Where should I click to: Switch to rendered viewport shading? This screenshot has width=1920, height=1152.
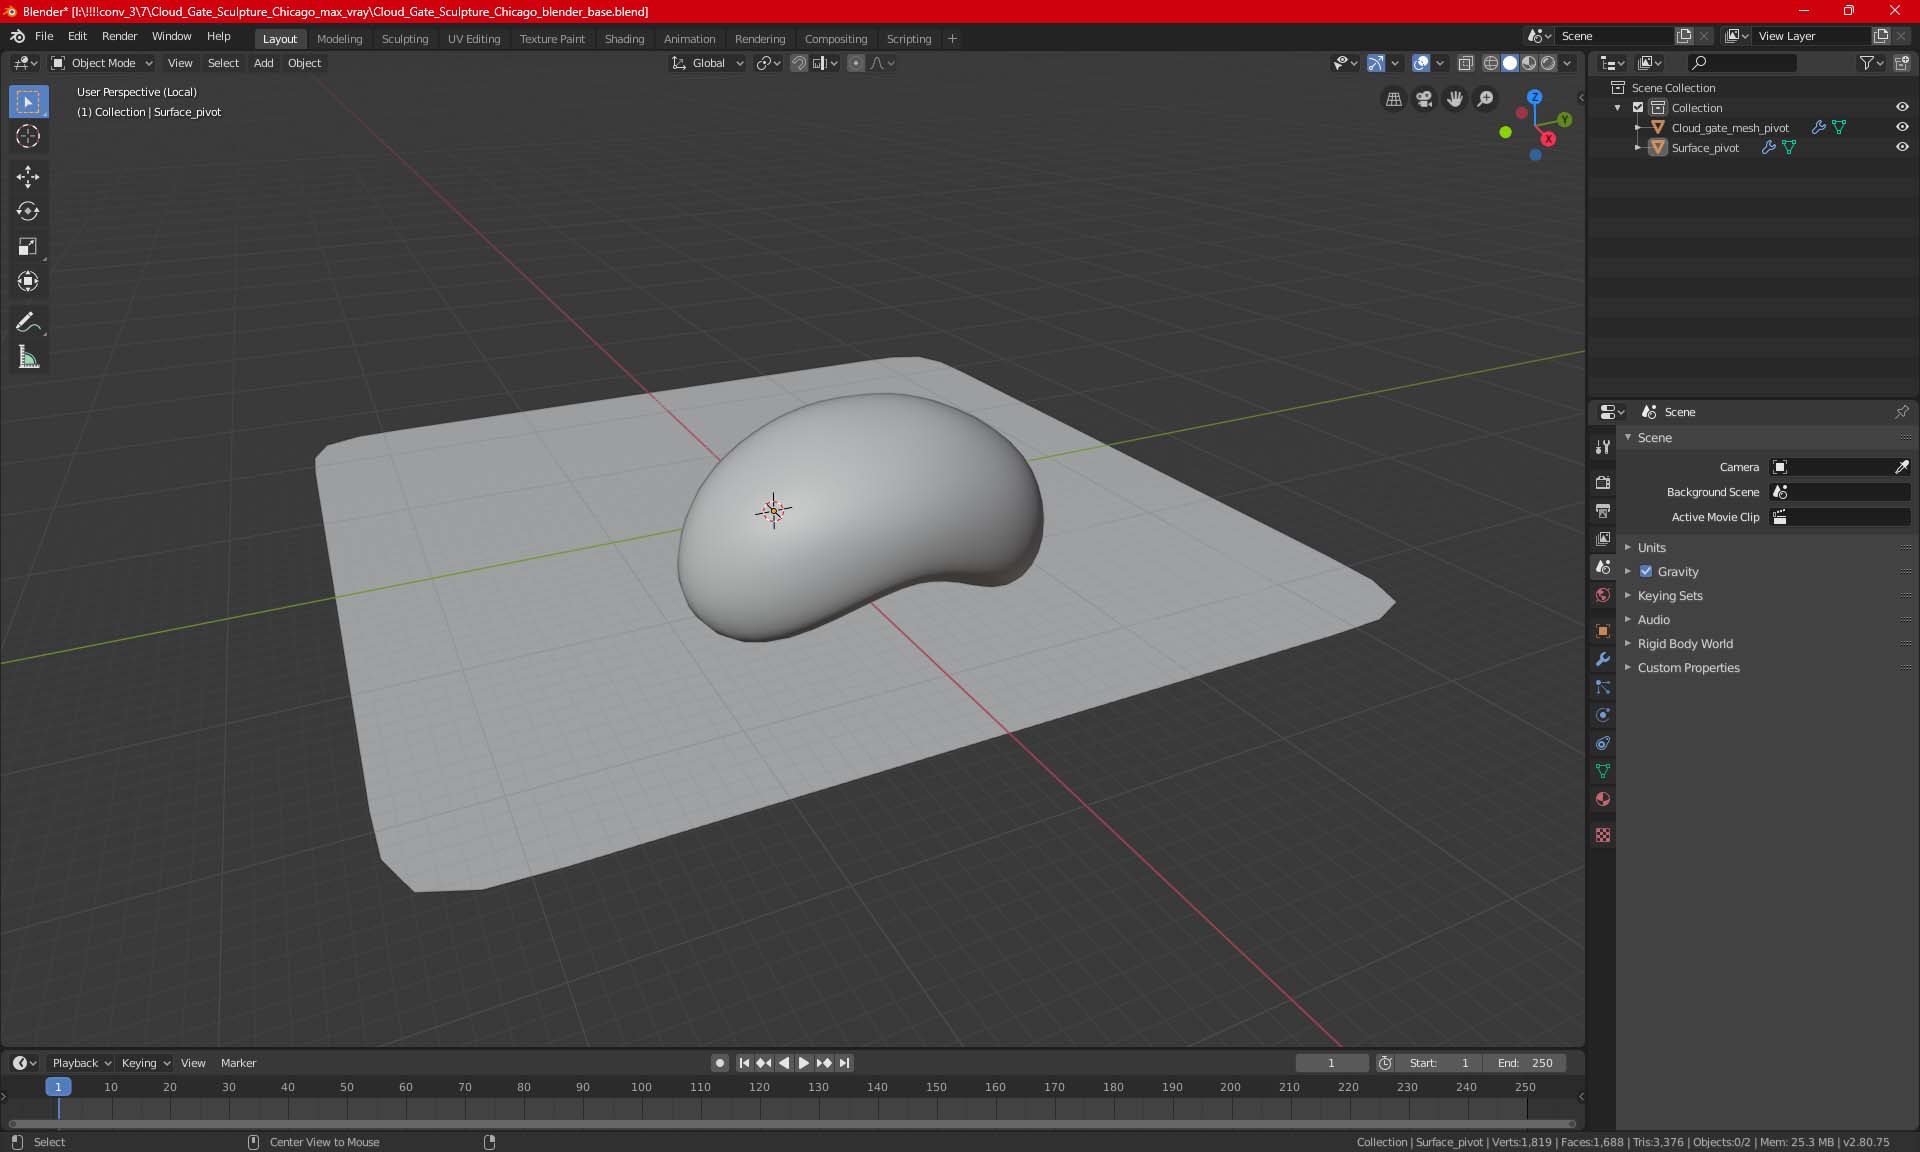coord(1548,63)
